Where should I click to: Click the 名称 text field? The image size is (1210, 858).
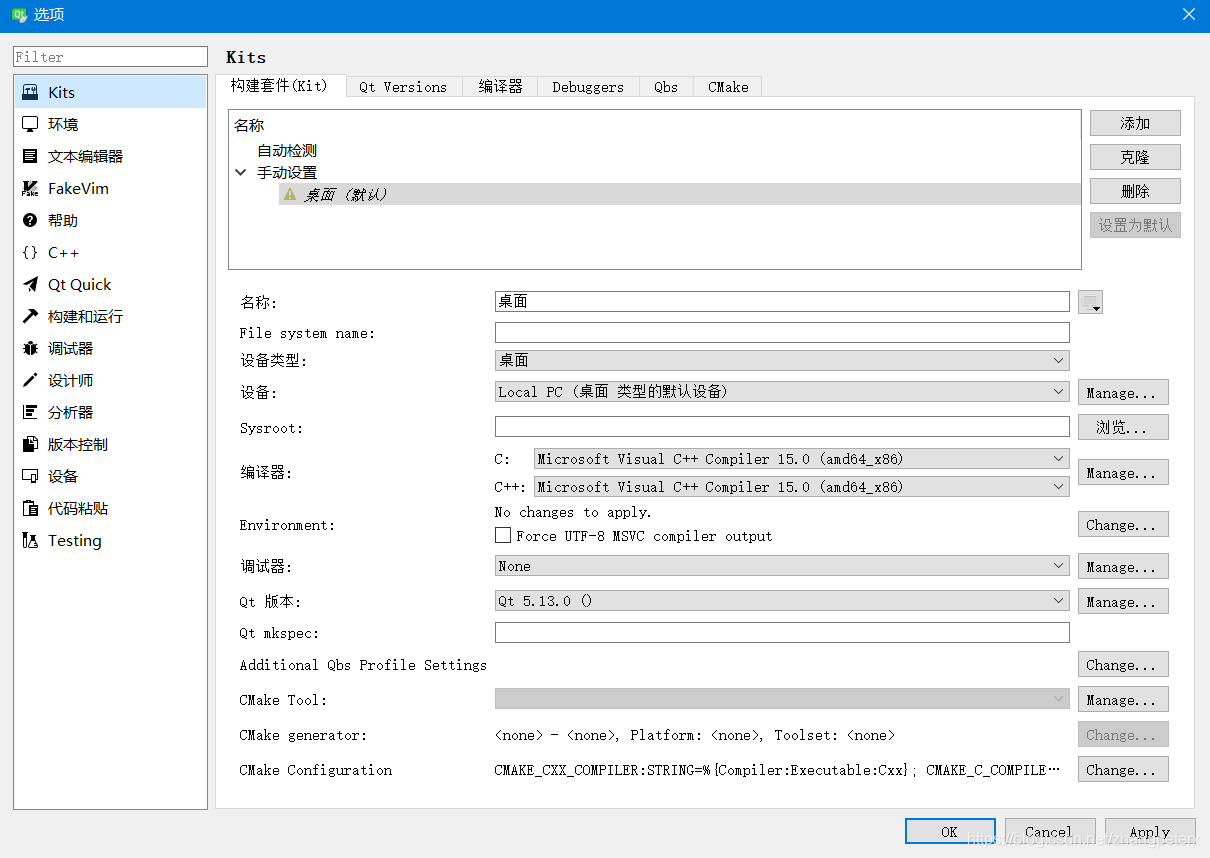[782, 301]
